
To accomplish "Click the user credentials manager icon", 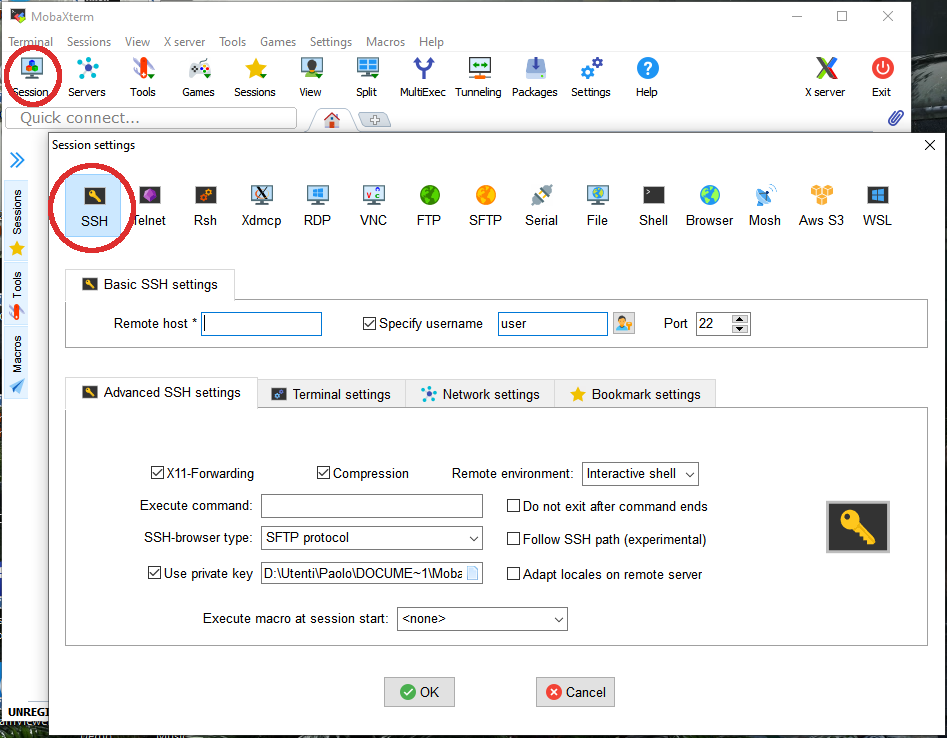I will (624, 324).
